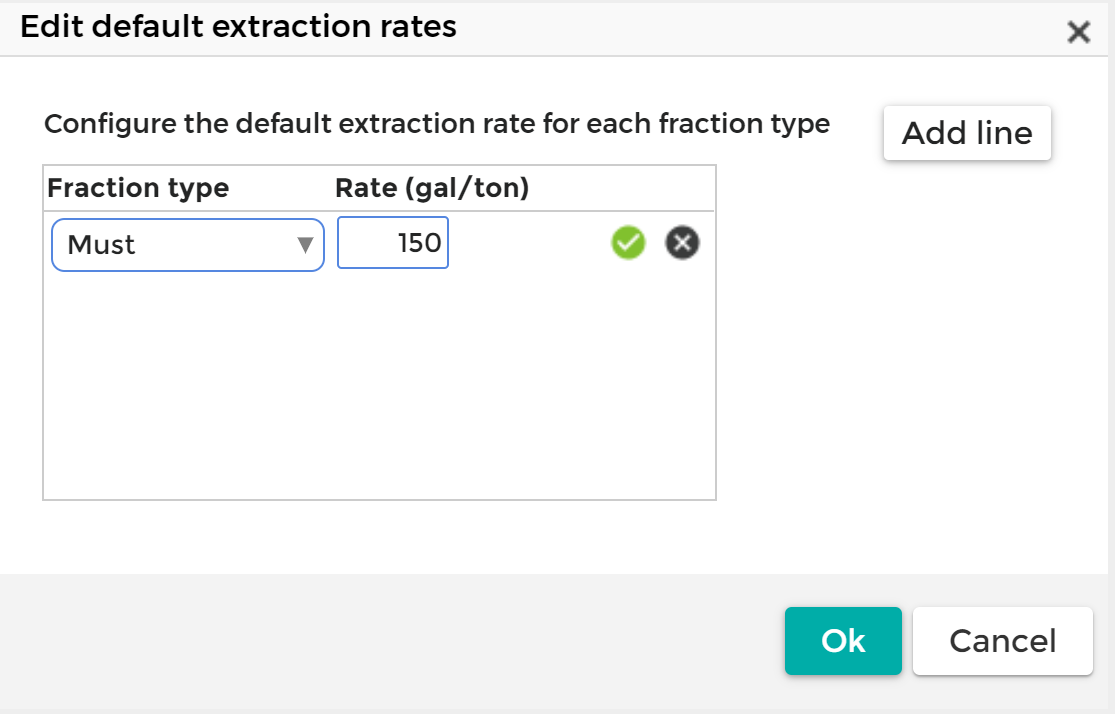The height and width of the screenshot is (714, 1115).
Task: Click the Rate field containing 150
Action: coord(393,244)
